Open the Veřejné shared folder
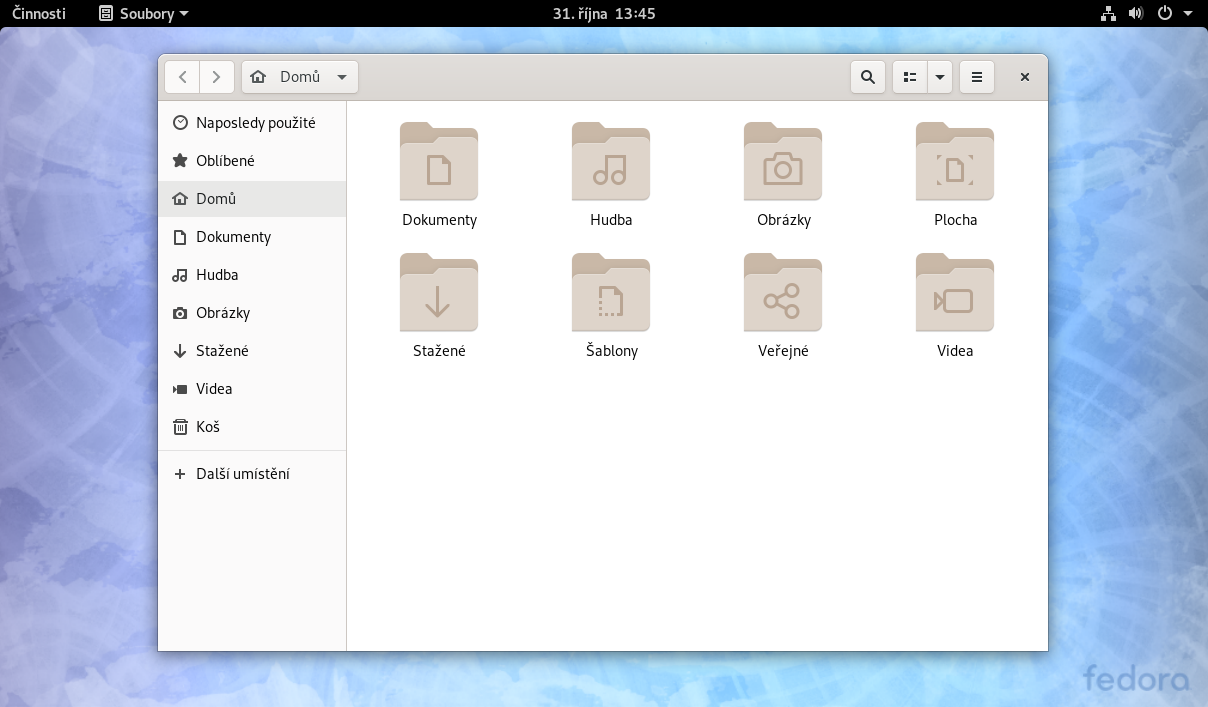Image resolution: width=1208 pixels, height=707 pixels. (783, 292)
